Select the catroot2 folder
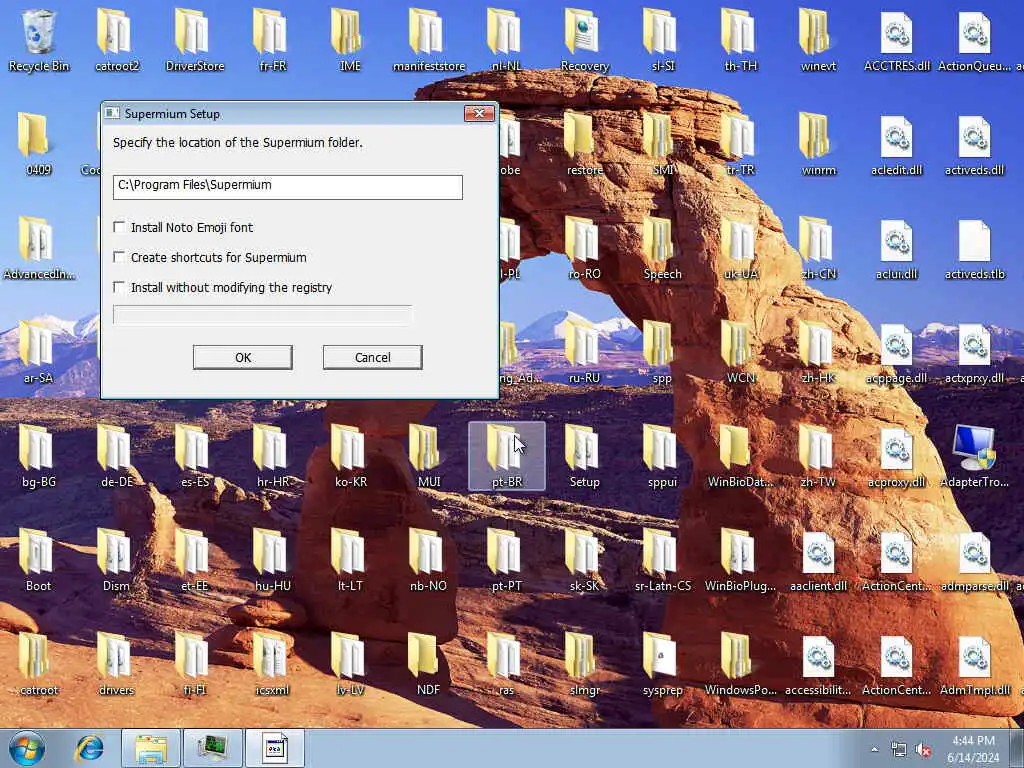This screenshot has width=1024, height=768. tap(117, 40)
